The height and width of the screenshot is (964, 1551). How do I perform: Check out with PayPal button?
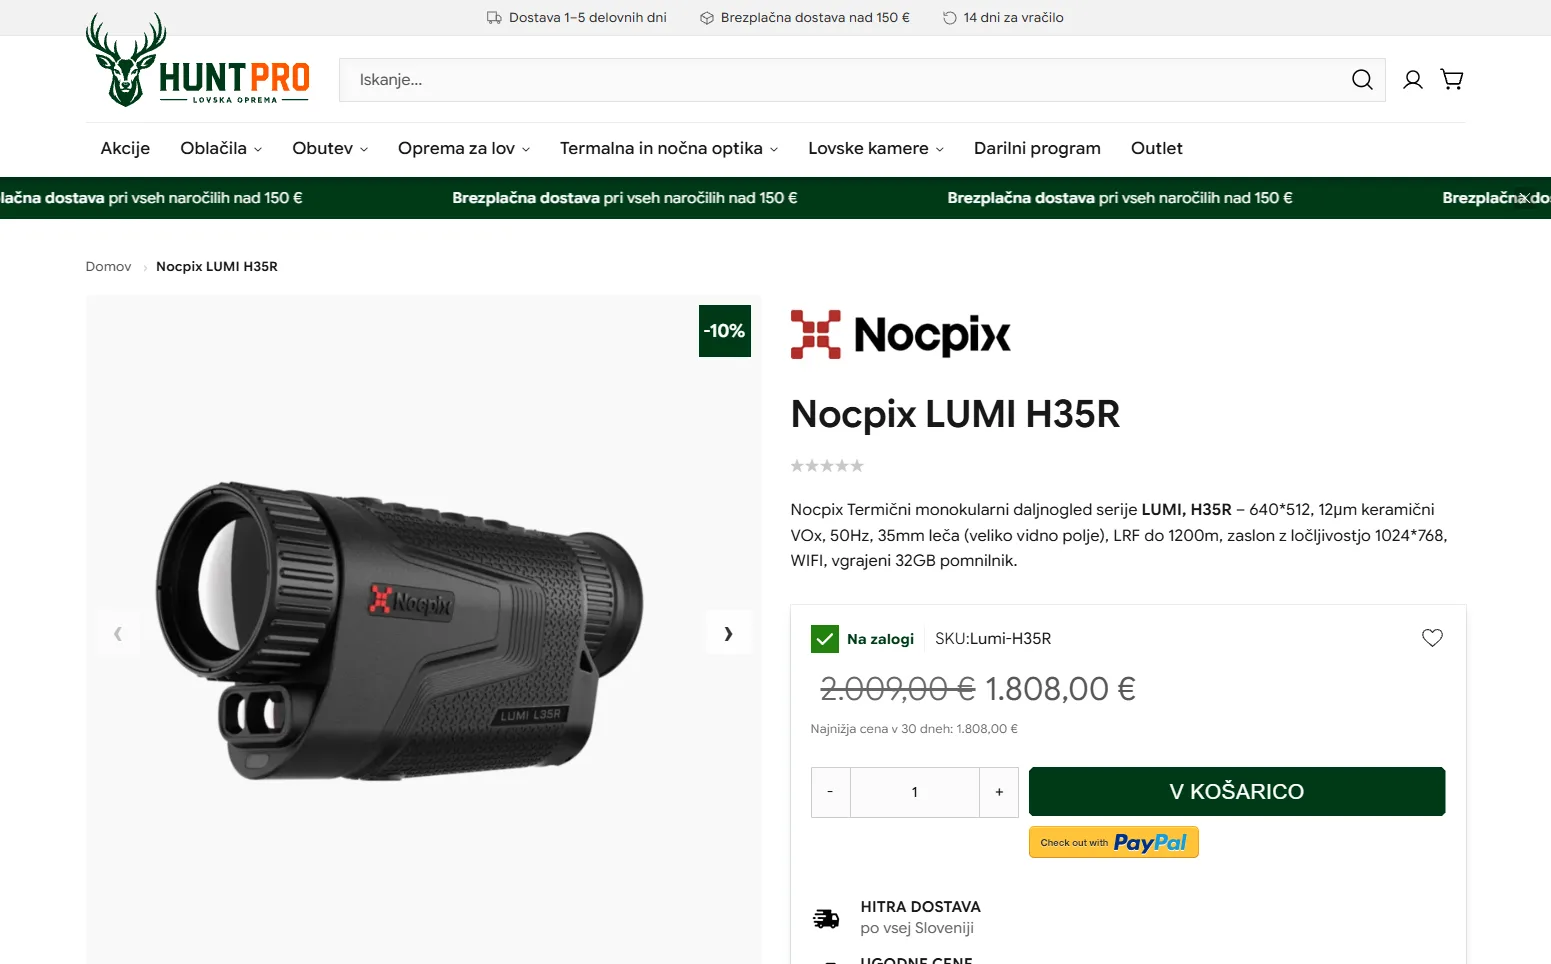point(1114,842)
